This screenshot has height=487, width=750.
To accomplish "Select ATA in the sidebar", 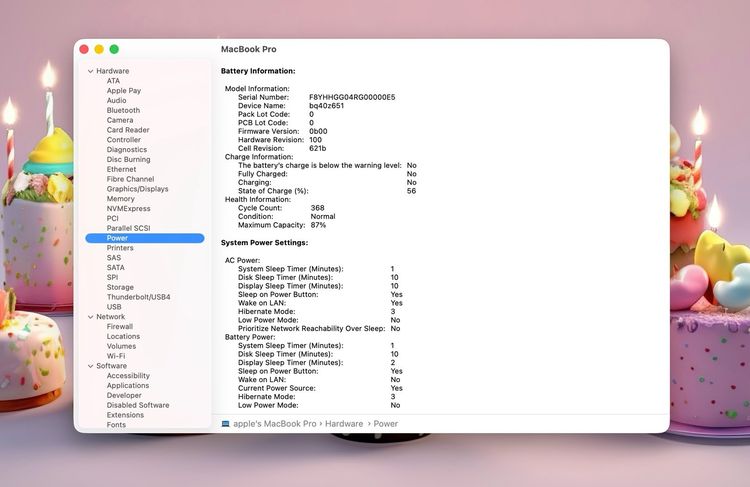I will click(x=113, y=81).
